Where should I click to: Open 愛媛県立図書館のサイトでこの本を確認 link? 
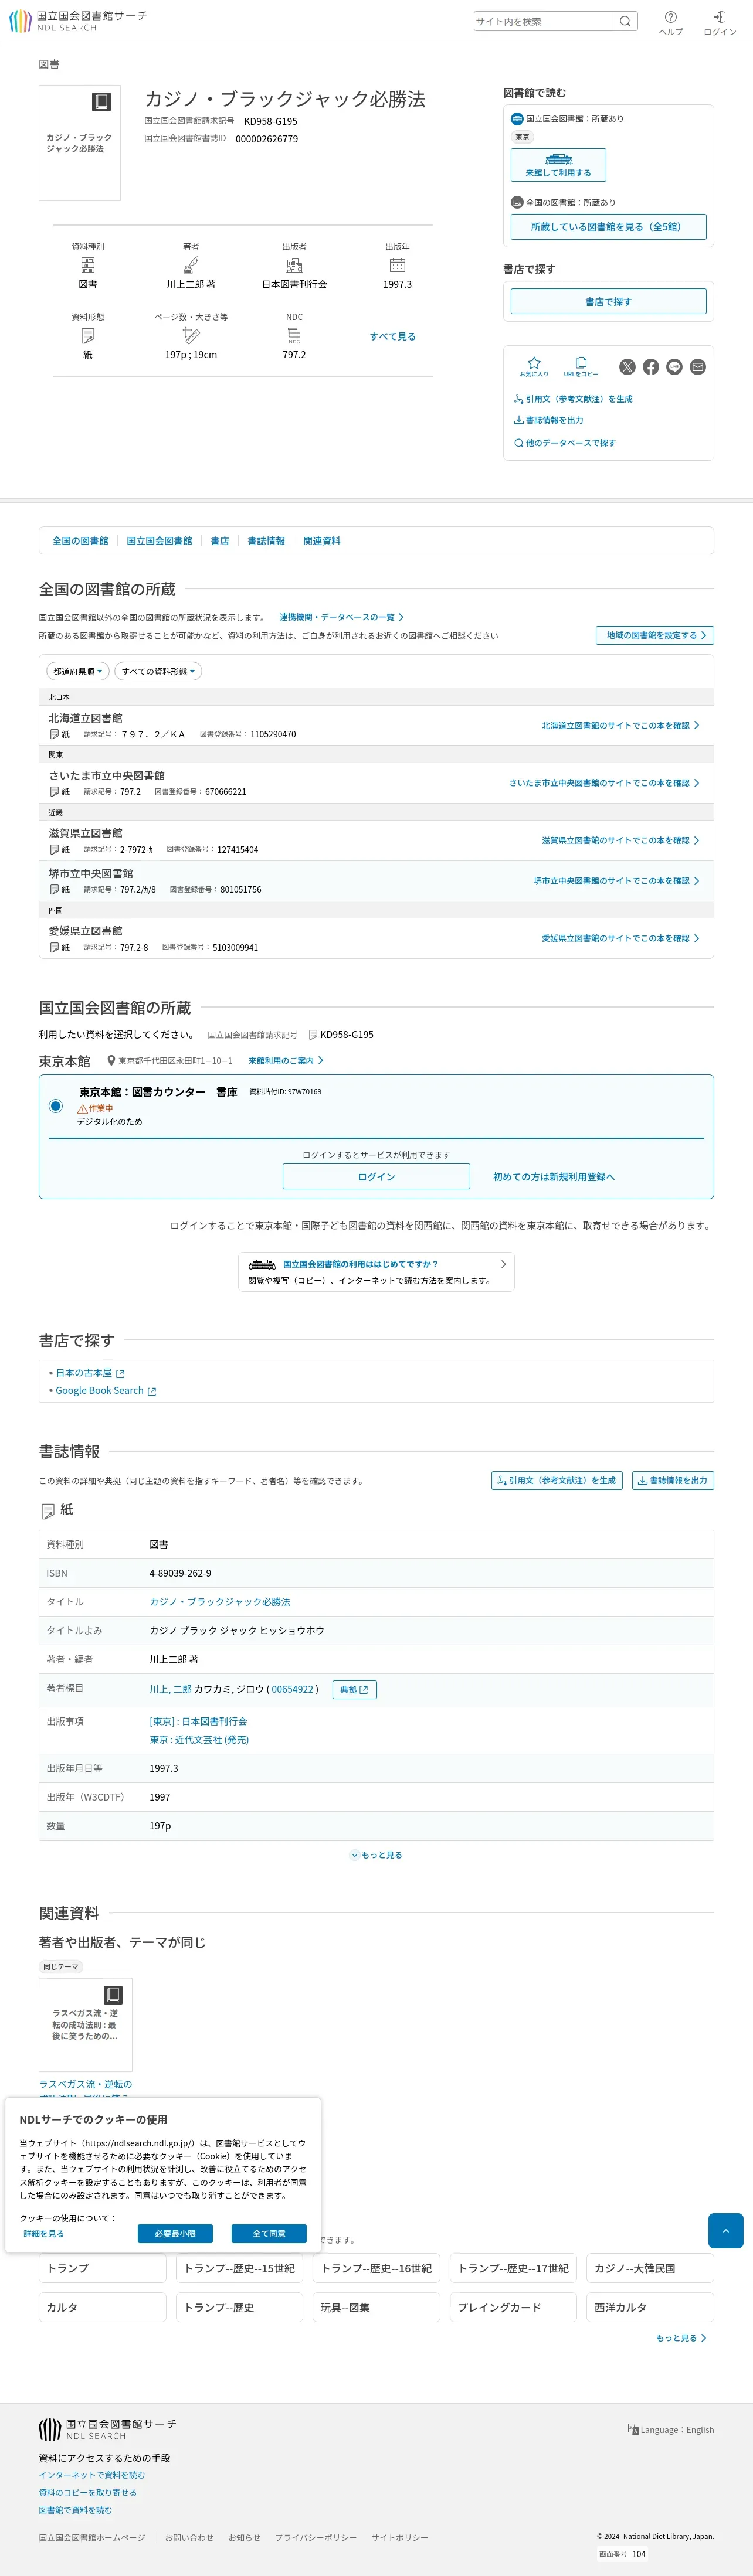(620, 938)
